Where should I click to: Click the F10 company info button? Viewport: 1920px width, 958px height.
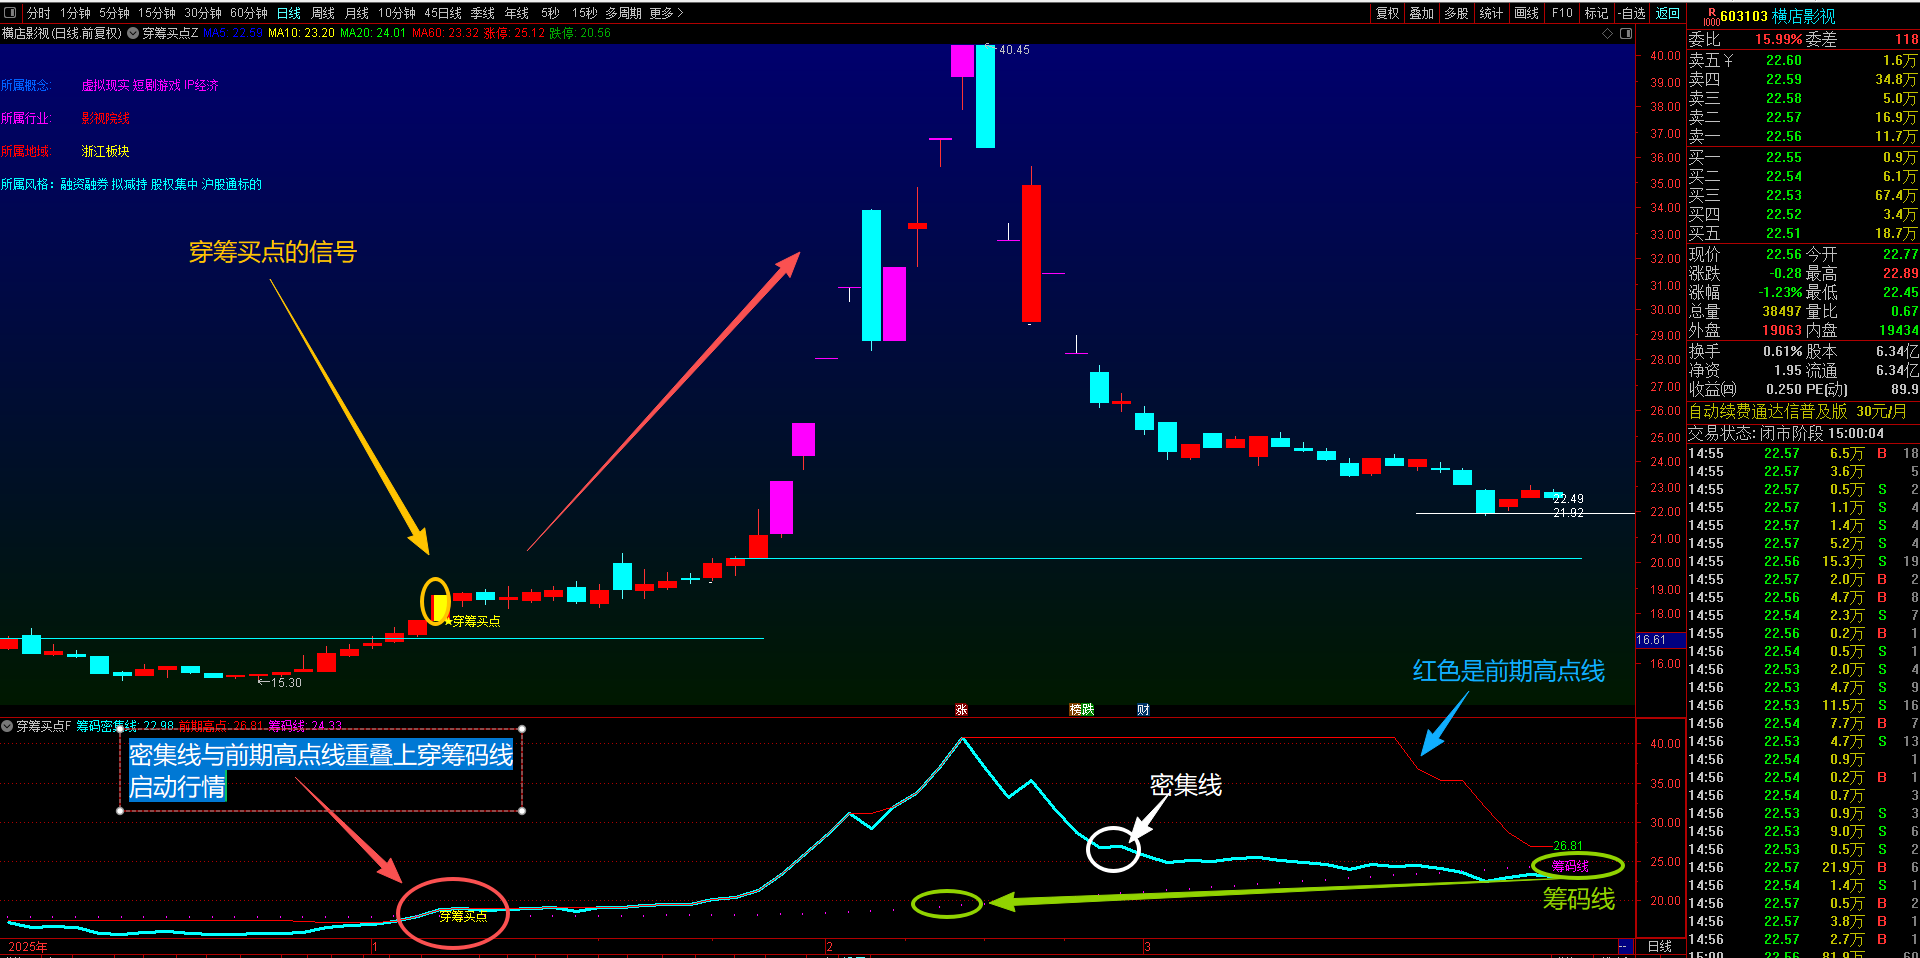pos(1562,13)
